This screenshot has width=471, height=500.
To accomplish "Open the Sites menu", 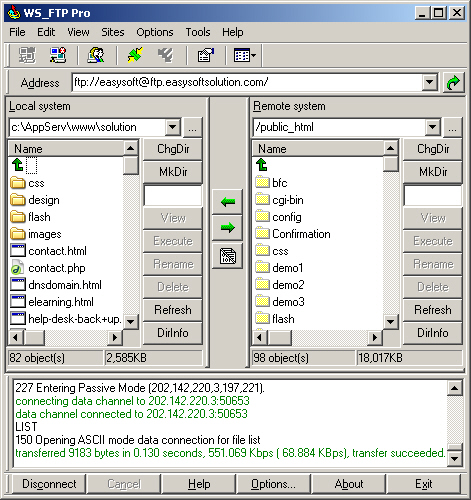I will tap(113, 32).
